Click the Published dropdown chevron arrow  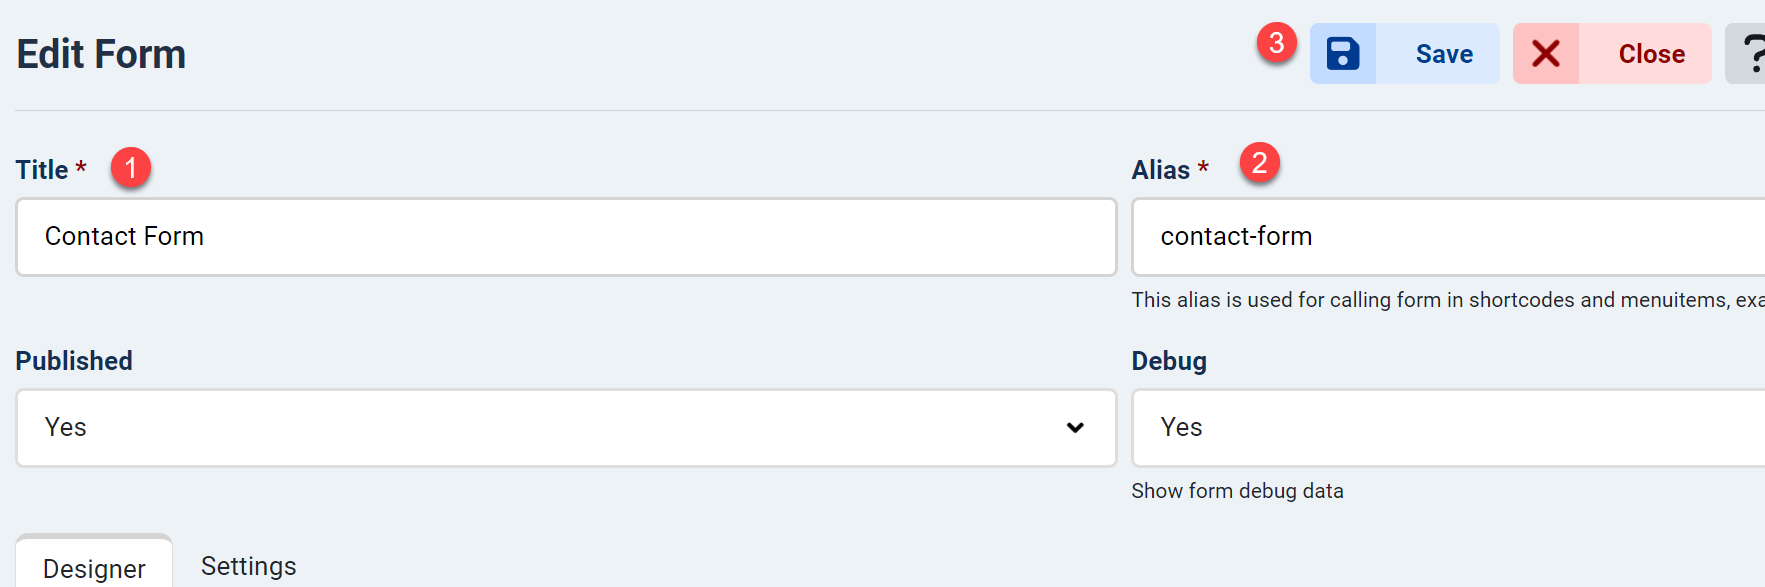click(x=1075, y=428)
